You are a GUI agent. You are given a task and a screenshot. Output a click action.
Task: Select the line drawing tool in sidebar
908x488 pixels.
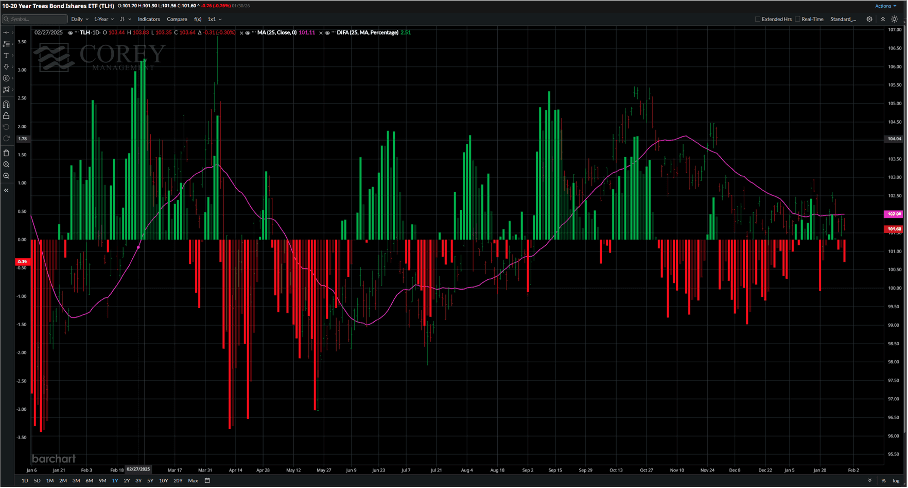point(6,44)
